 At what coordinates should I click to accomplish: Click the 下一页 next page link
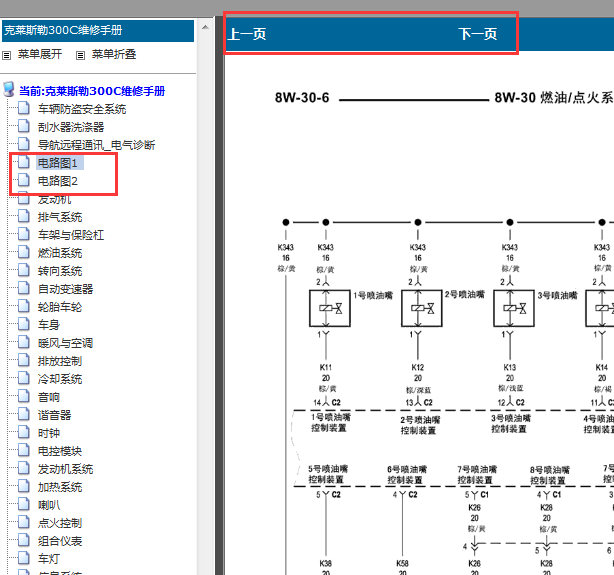pyautogui.click(x=478, y=34)
